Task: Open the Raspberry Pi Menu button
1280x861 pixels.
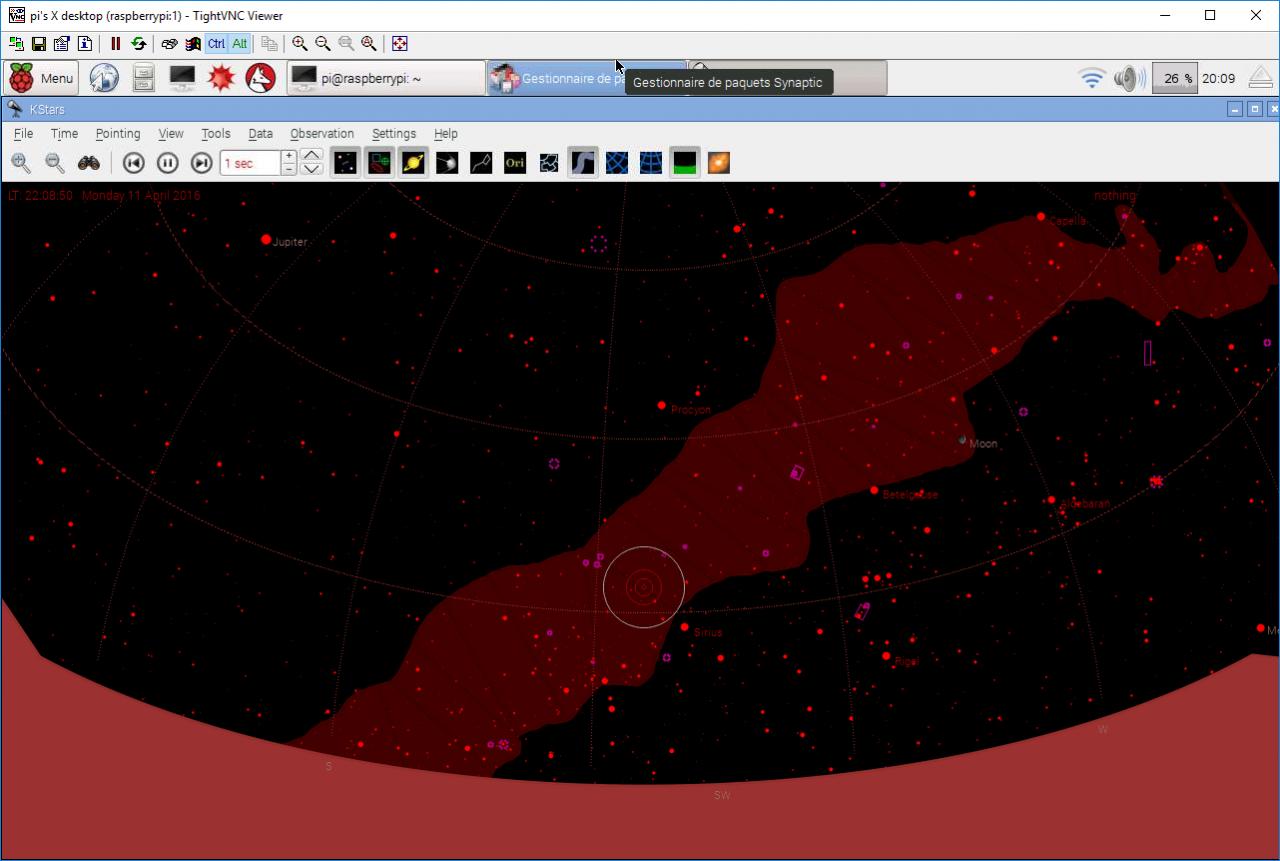Action: pos(41,78)
